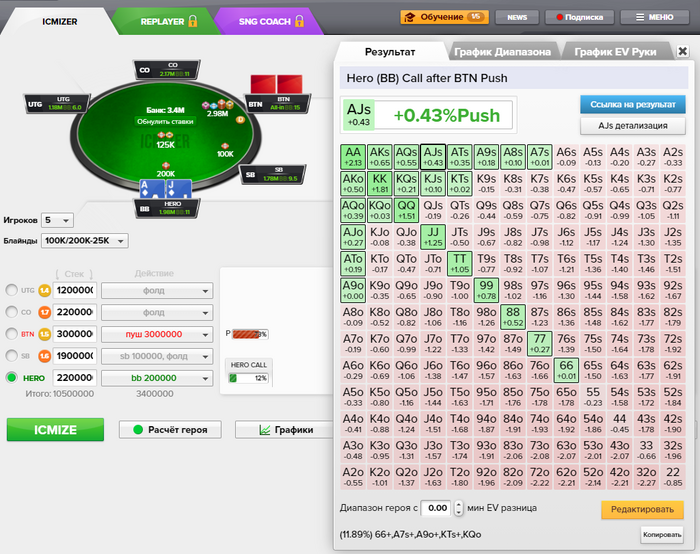Image resolution: width=700 pixels, height=554 pixels.
Task: Click the CO seat plate on table
Action: coord(167,70)
